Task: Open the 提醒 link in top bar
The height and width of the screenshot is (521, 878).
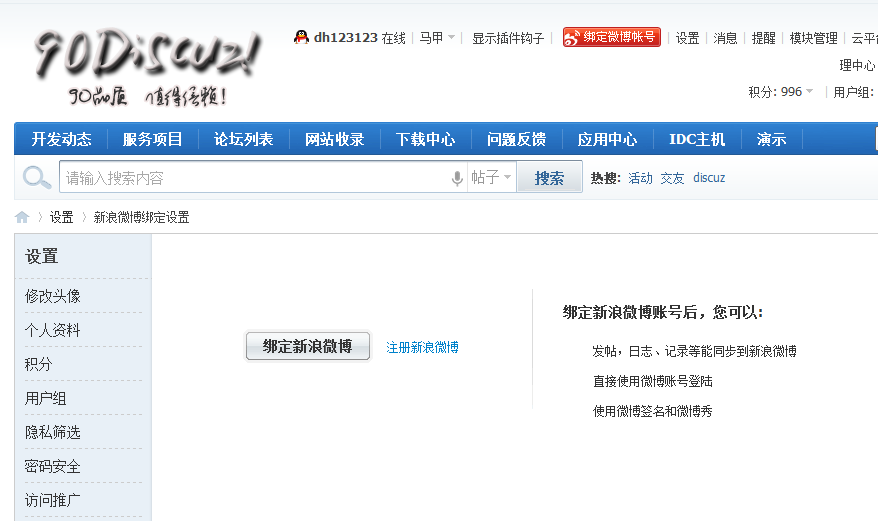Action: pyautogui.click(x=763, y=38)
